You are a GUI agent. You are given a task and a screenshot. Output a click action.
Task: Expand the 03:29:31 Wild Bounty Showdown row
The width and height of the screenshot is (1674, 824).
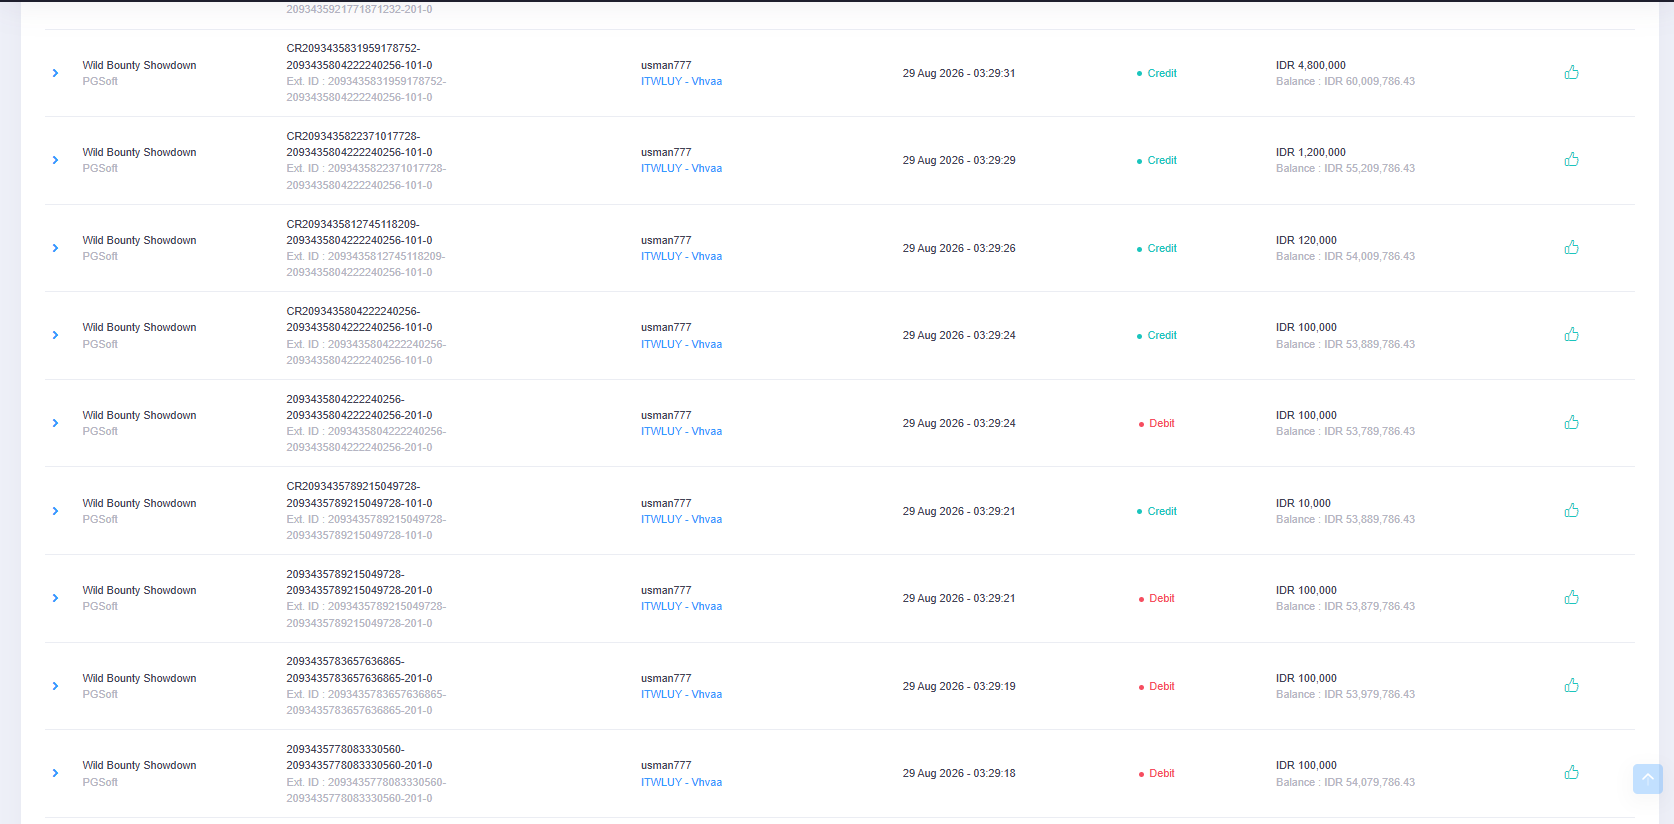[55, 73]
